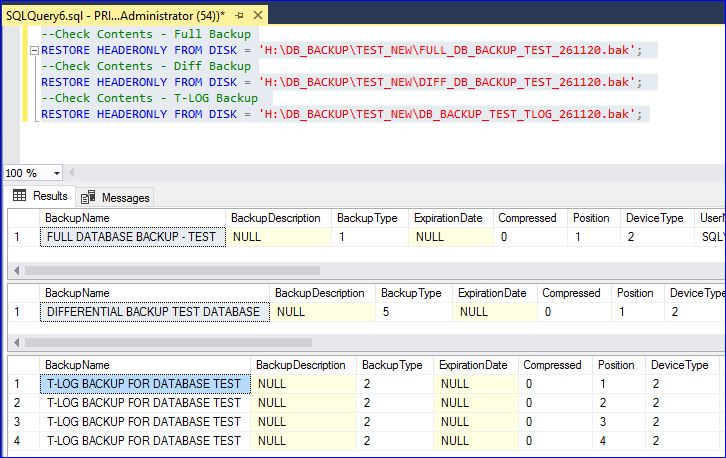
Task: Select the FULL DATABASE BACKUP - TEST cell
Action: pos(131,237)
